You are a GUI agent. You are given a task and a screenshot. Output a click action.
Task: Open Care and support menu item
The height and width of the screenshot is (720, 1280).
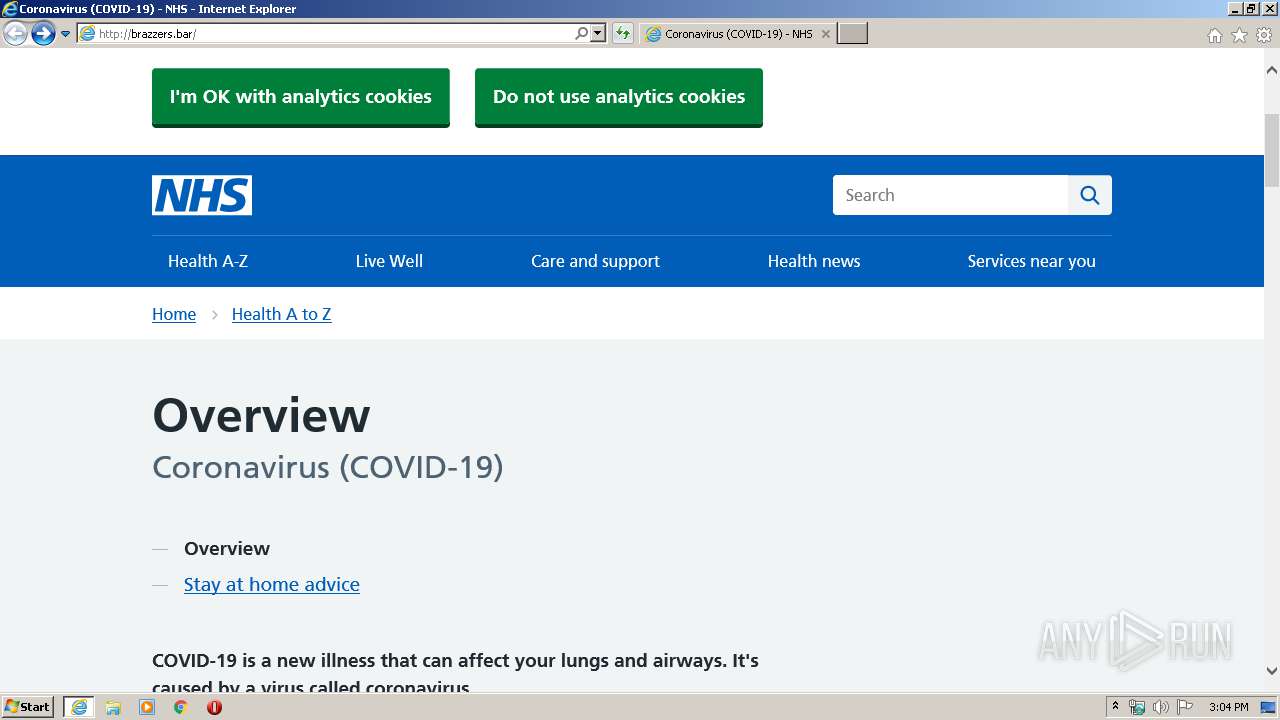click(x=595, y=261)
